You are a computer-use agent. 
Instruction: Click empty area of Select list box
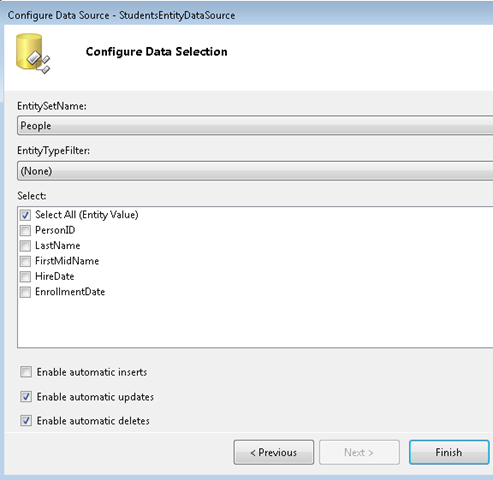pos(255,323)
